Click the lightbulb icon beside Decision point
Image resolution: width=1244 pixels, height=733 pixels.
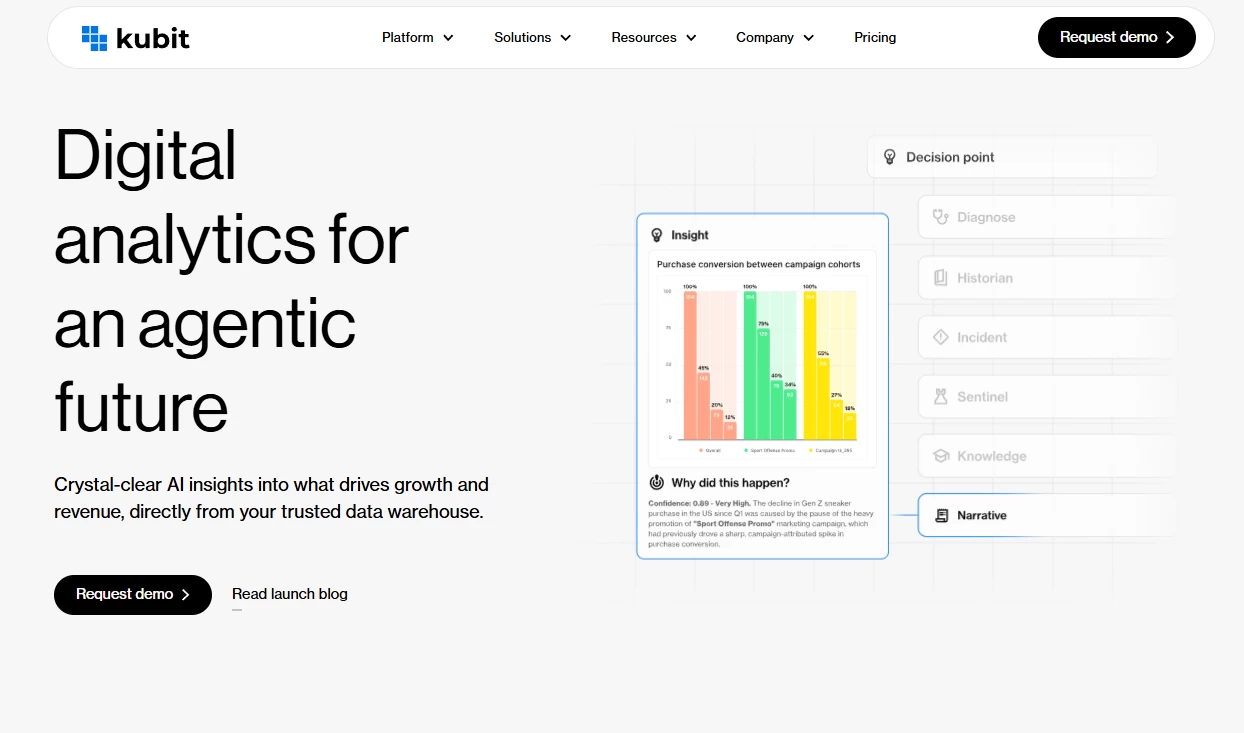coord(889,157)
